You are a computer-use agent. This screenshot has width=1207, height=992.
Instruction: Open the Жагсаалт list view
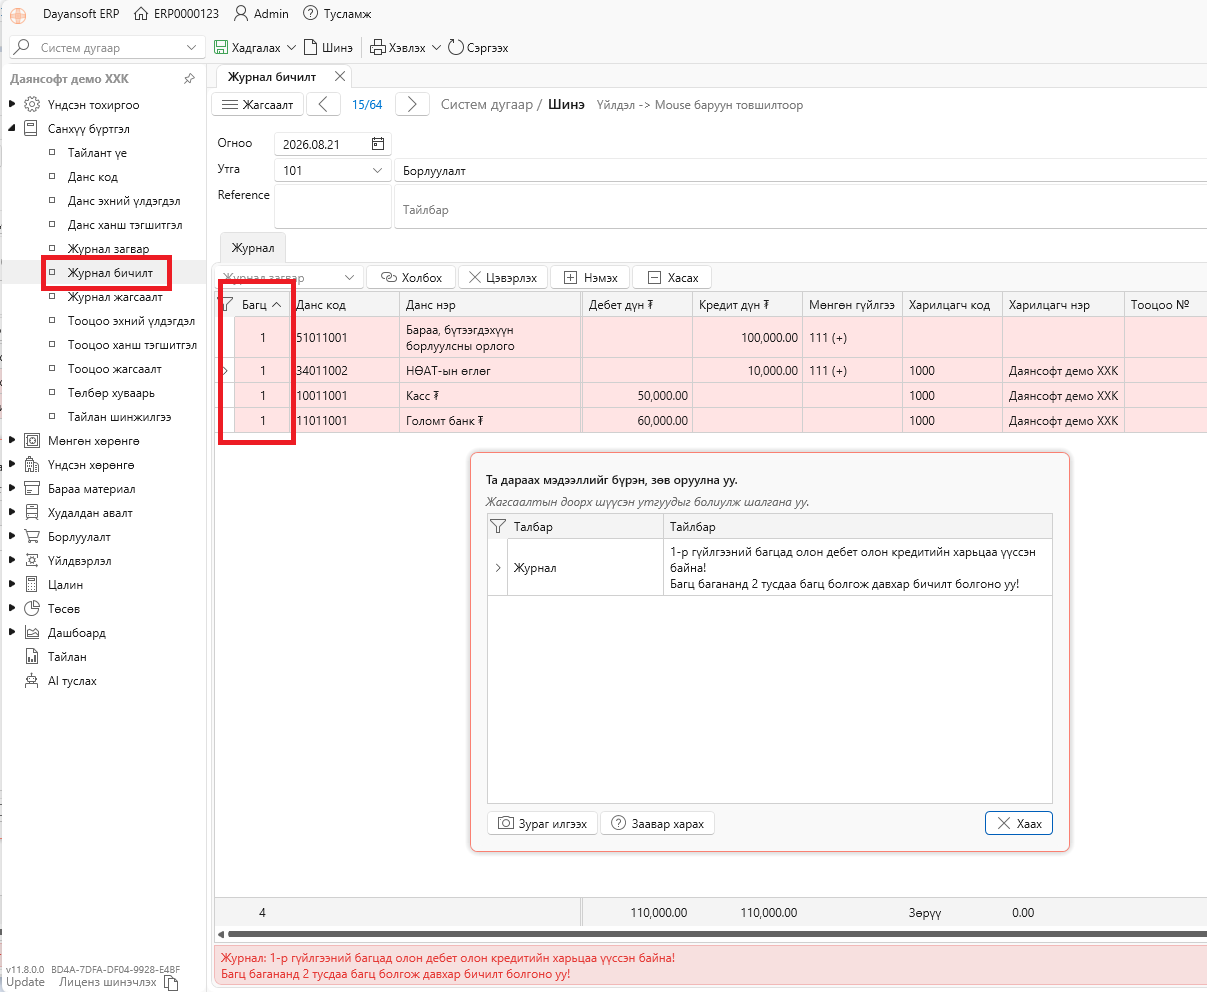tap(257, 104)
